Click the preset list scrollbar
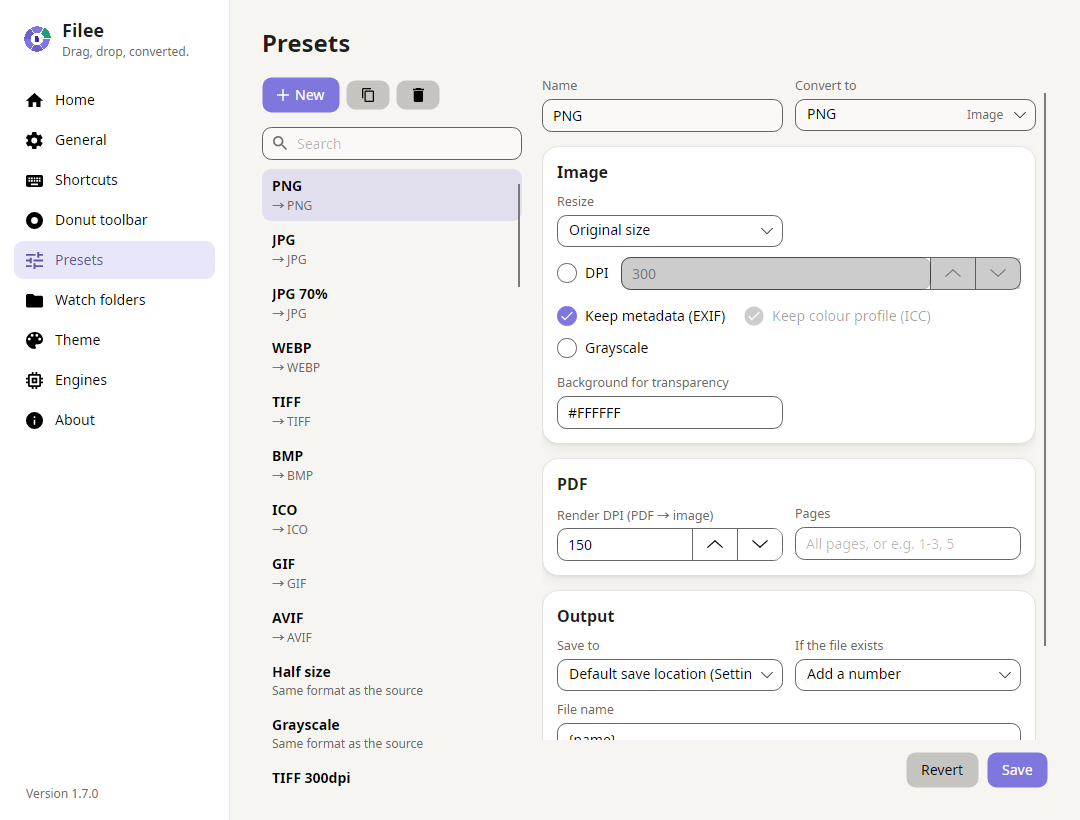The width and height of the screenshot is (1080, 820). pos(519,235)
